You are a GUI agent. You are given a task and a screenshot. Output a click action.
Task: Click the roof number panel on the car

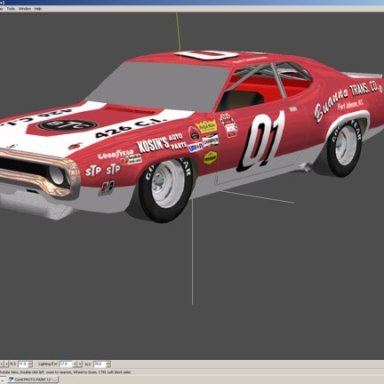(x=207, y=55)
